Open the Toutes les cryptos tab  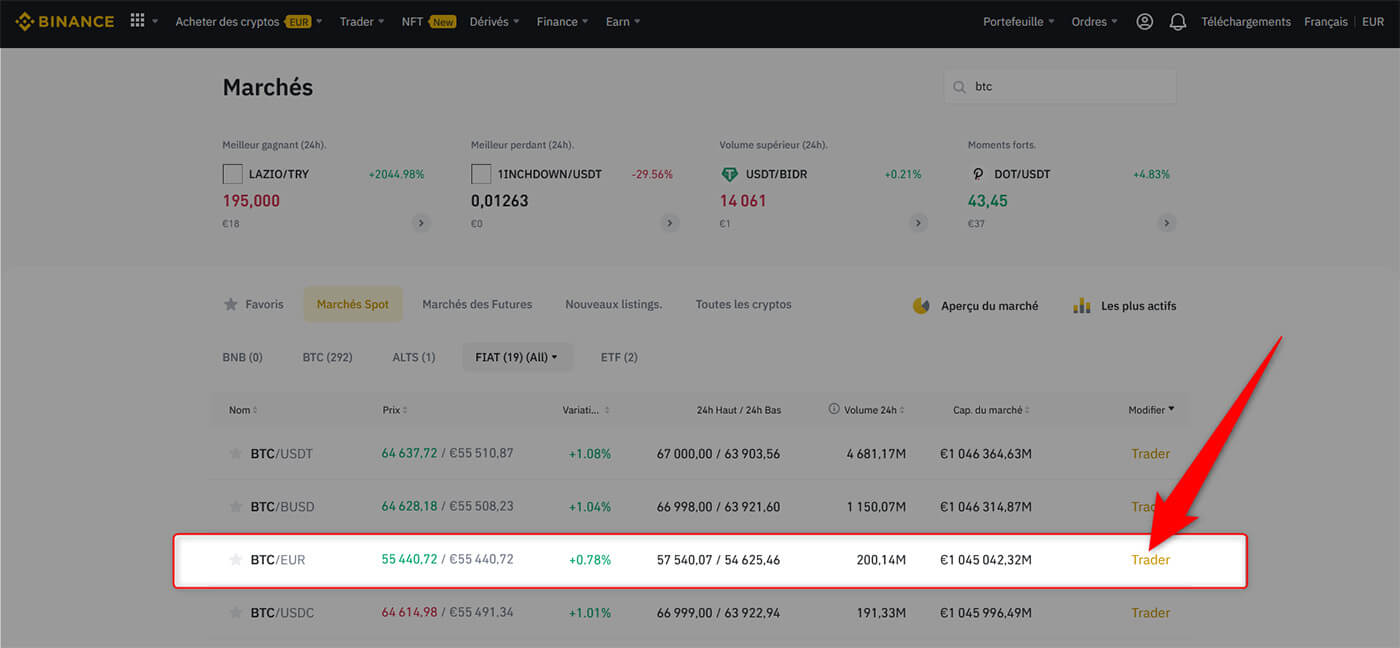744,304
